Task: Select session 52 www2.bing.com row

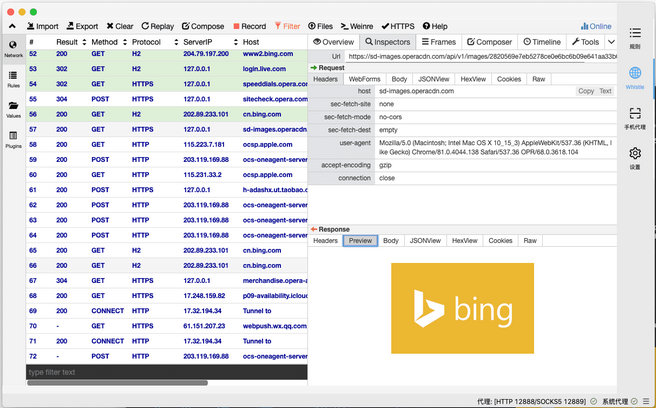Action: coord(167,54)
